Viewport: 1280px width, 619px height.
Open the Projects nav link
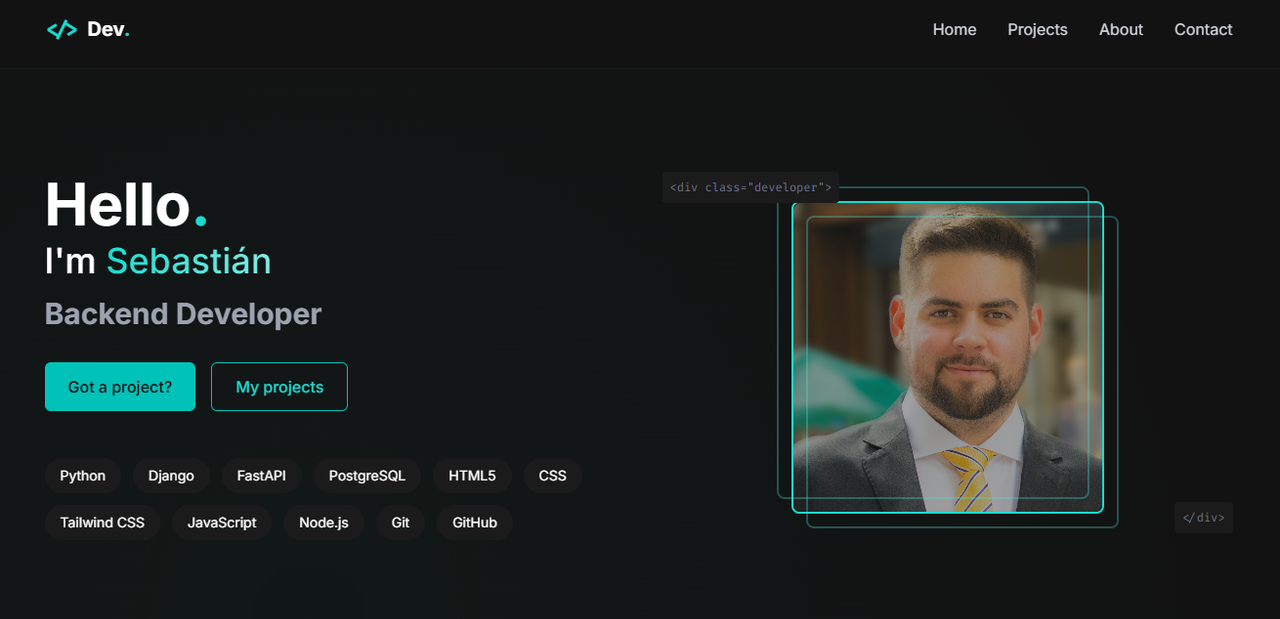(1037, 30)
